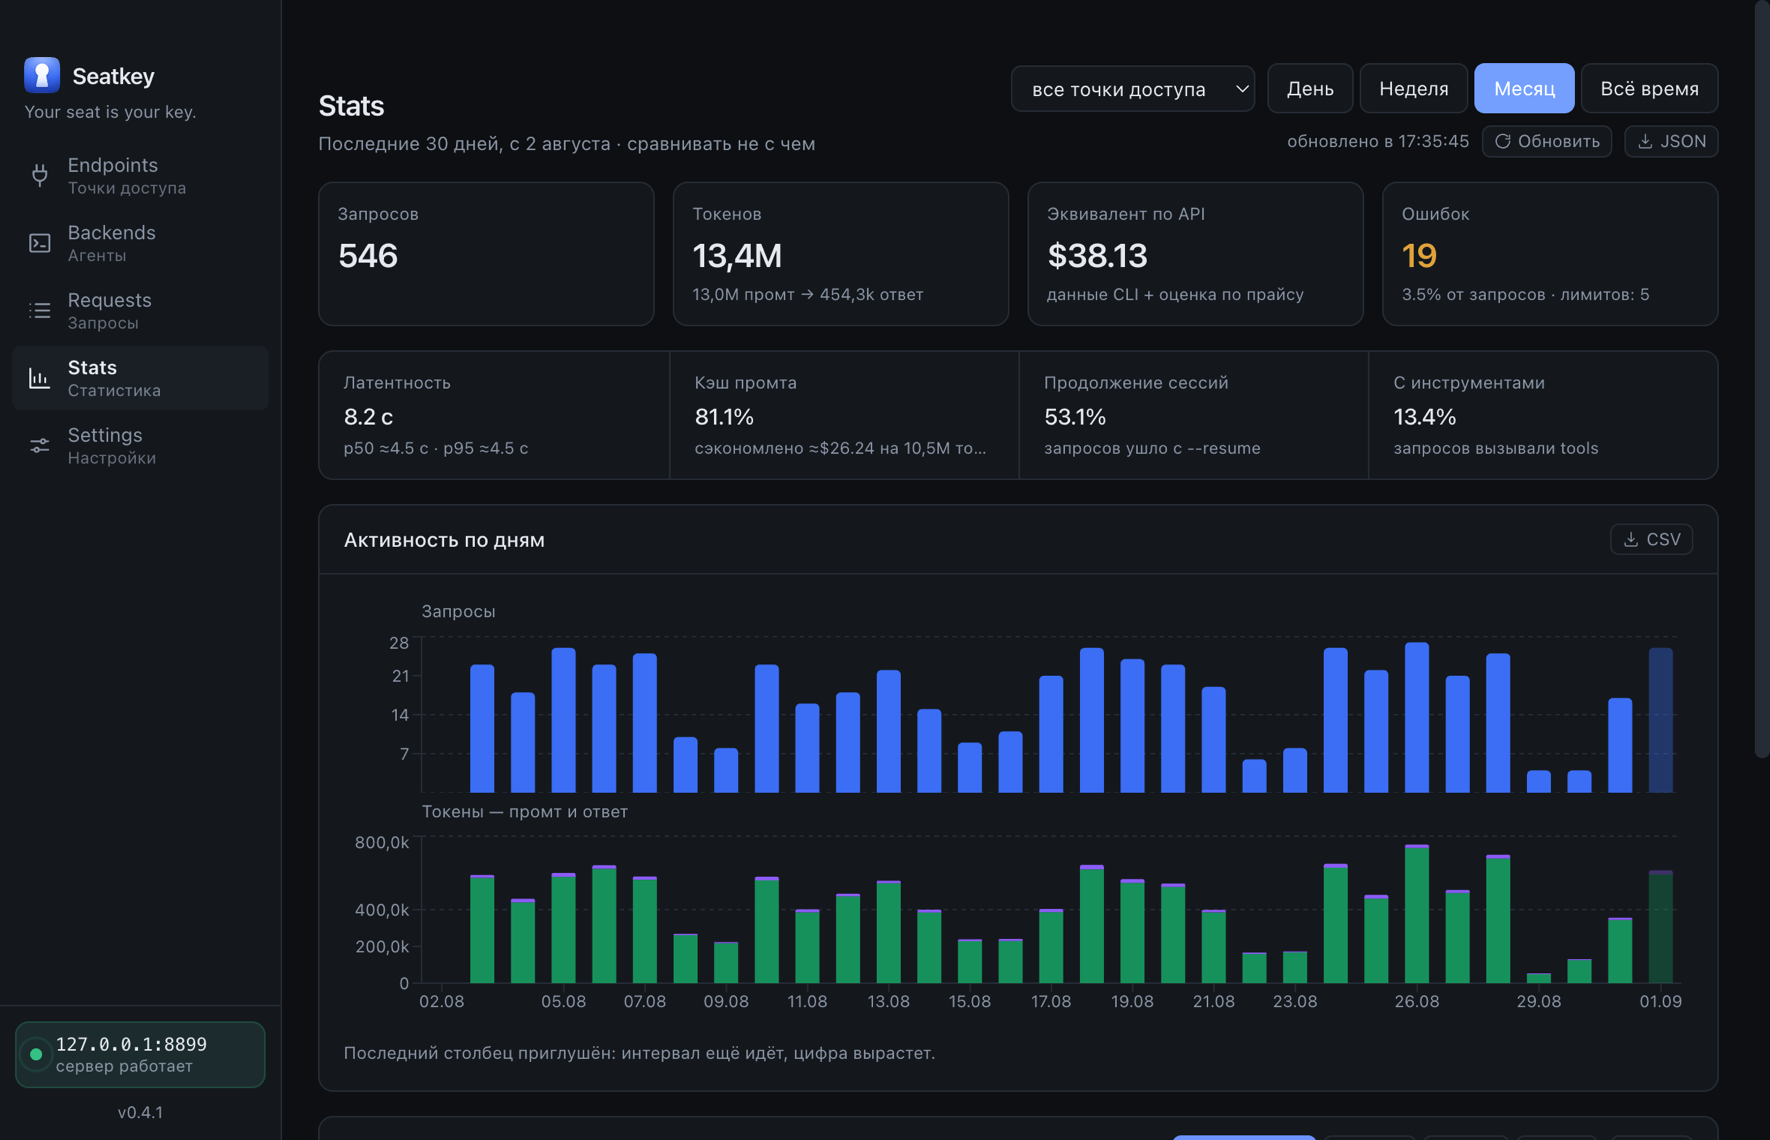Click the Токенов 13,4M card

[841, 254]
